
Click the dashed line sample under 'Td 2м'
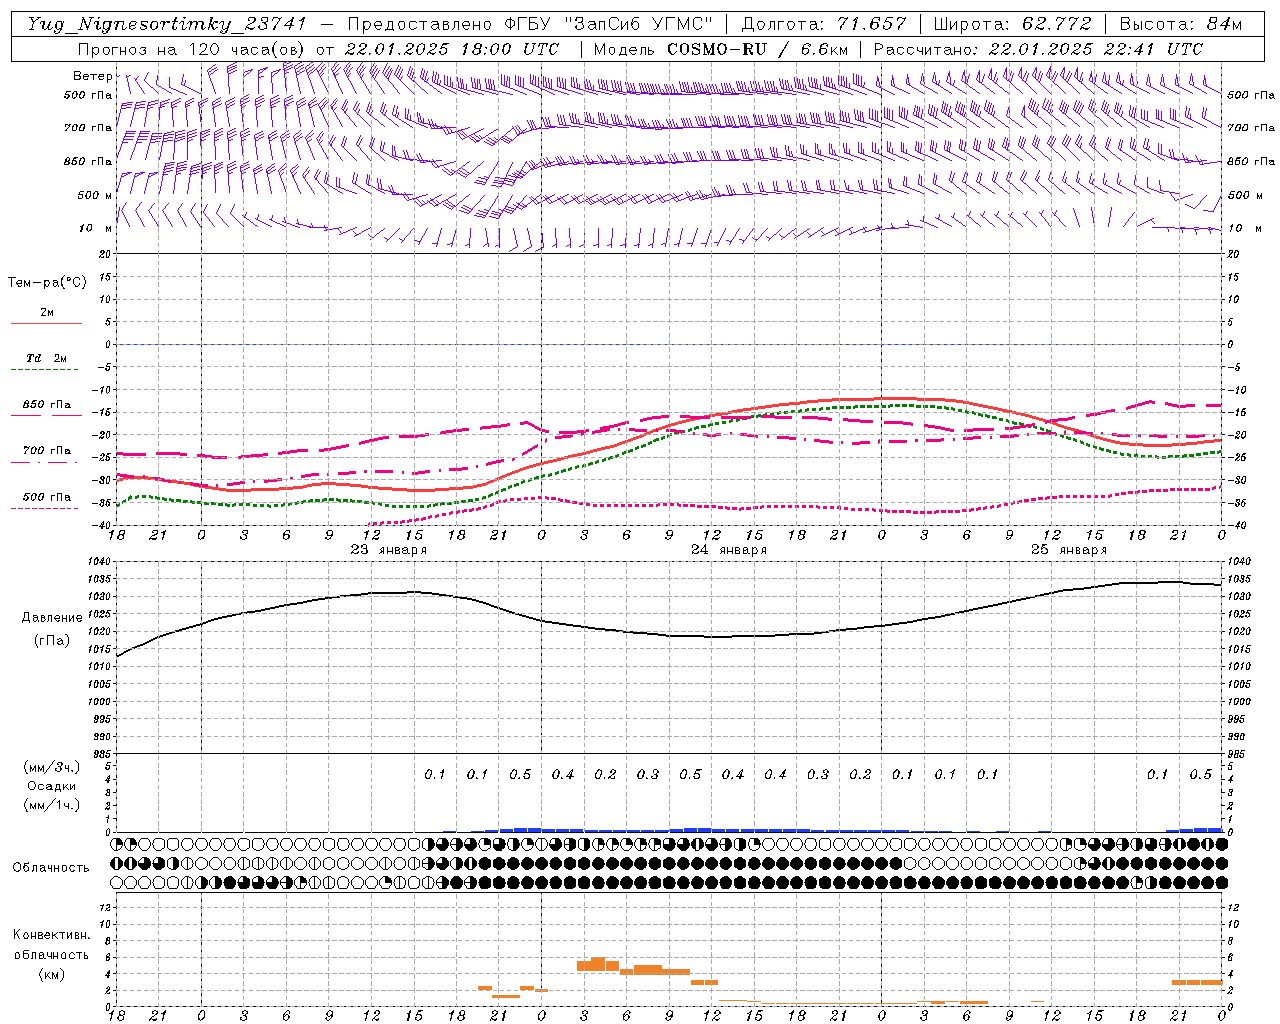pyautogui.click(x=46, y=370)
